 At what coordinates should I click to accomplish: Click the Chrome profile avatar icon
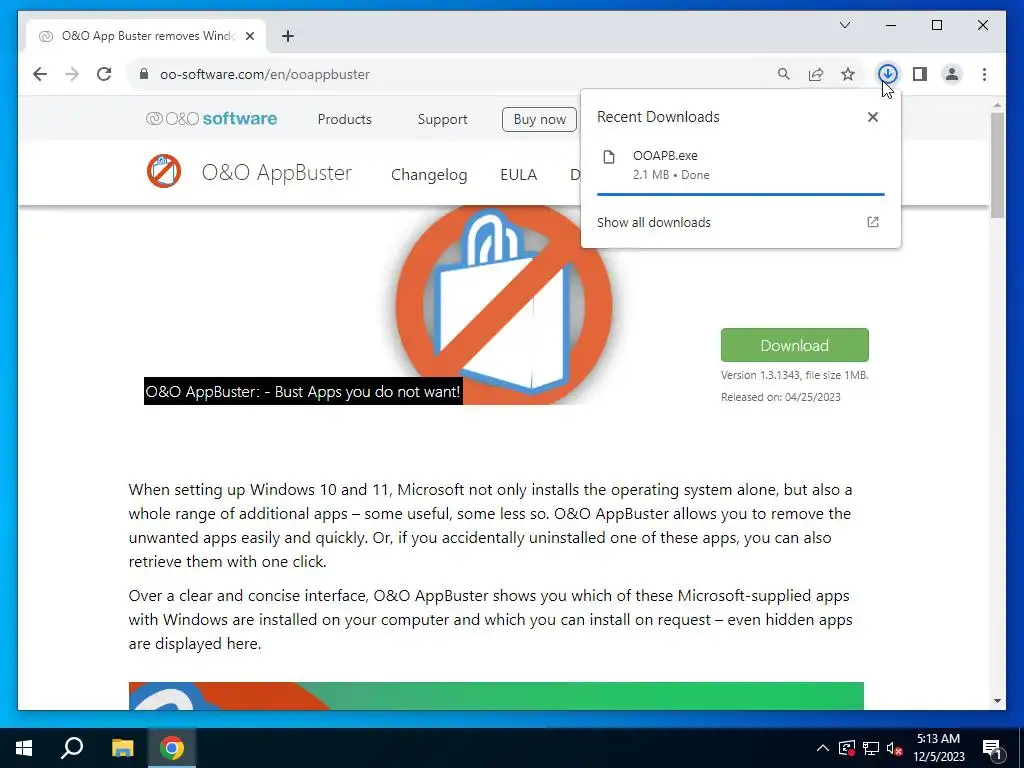(952, 74)
